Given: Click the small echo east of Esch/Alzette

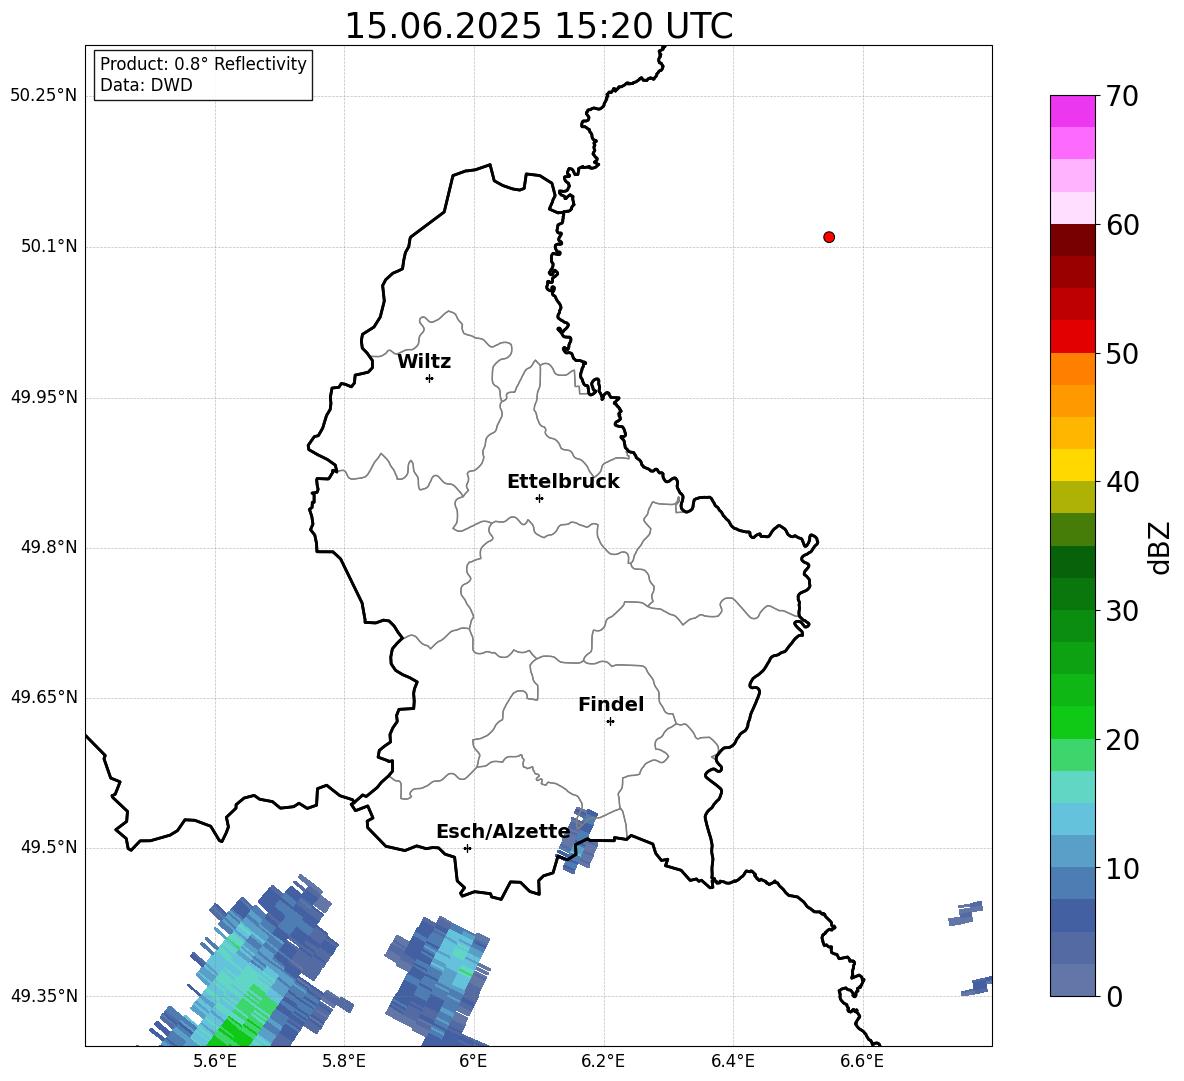Looking at the screenshot, I should [x=578, y=840].
